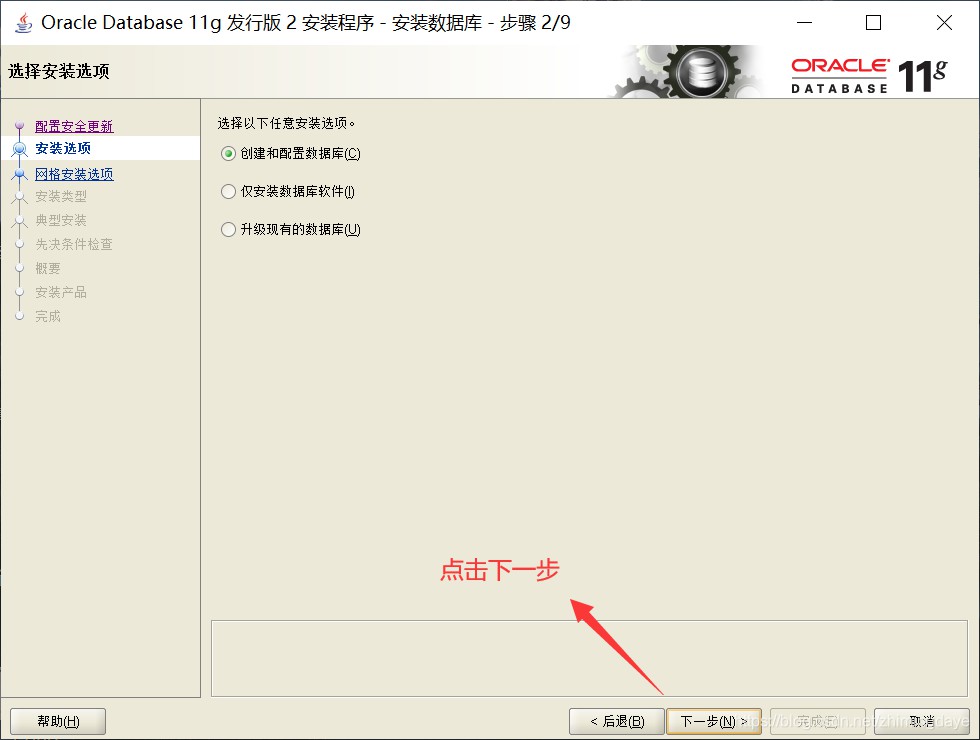Pick the 升级现有的数据库 radio option
The width and height of the screenshot is (980, 740).
coord(228,230)
